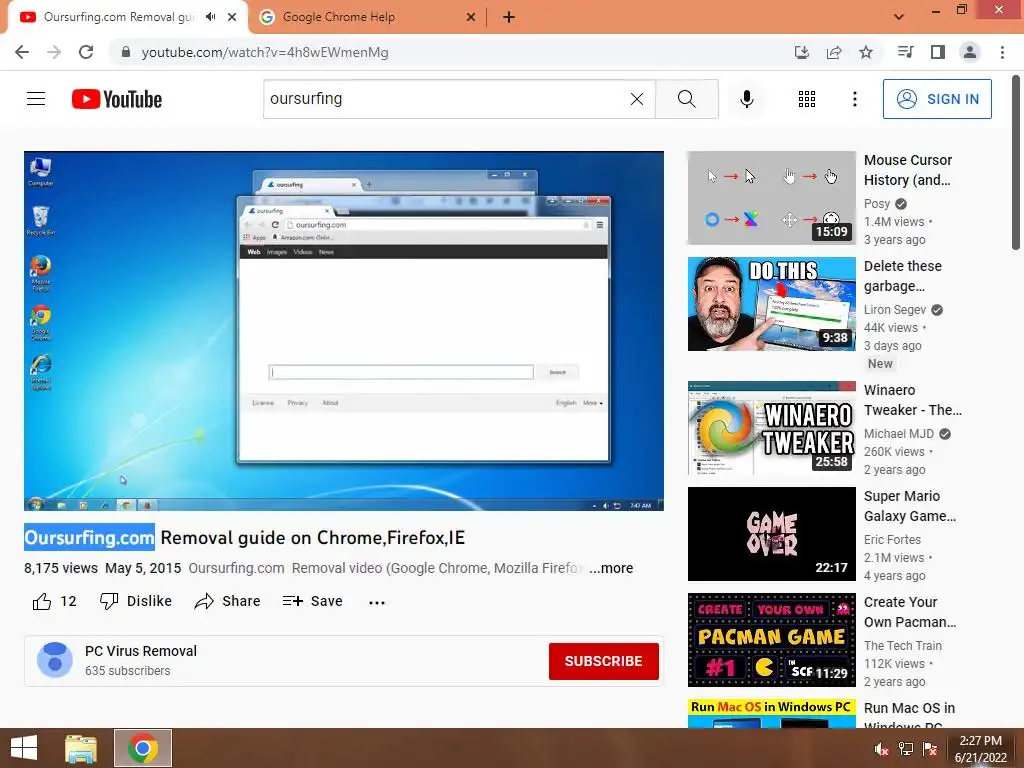The width and height of the screenshot is (1024, 768).
Task: Start voice search with the microphone
Action: coord(746,99)
